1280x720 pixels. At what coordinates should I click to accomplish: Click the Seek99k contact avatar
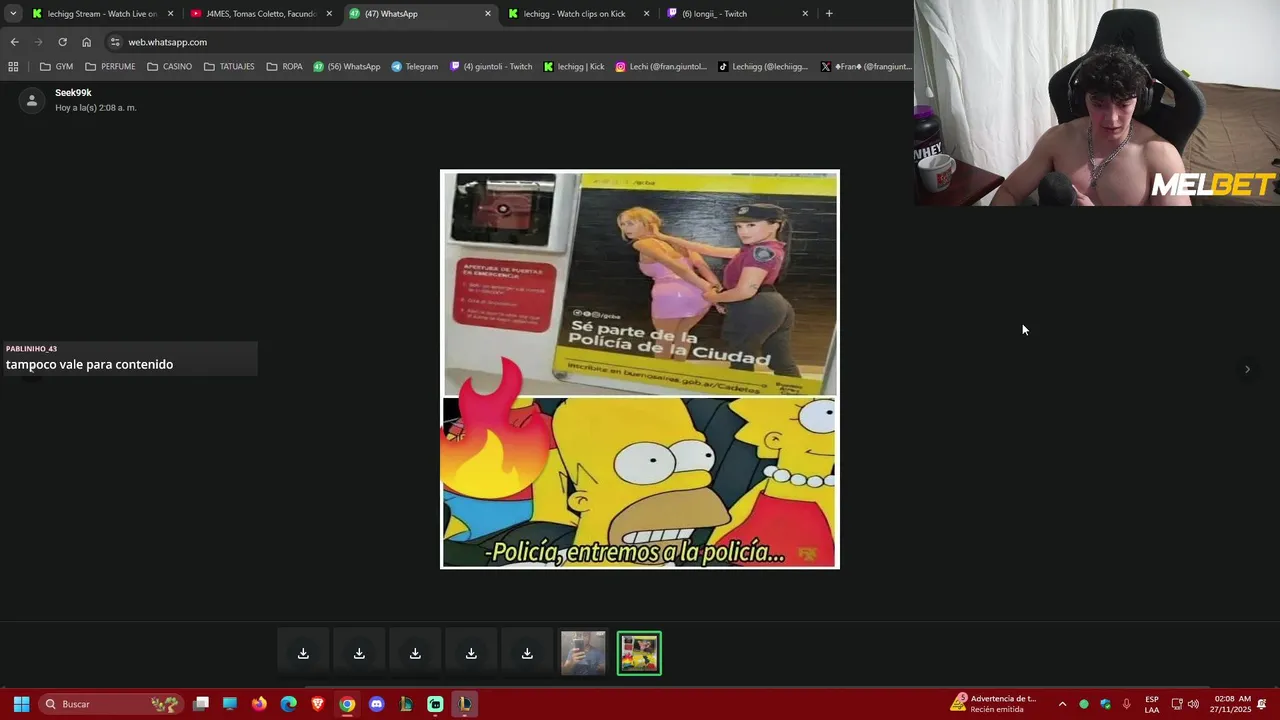tap(32, 100)
